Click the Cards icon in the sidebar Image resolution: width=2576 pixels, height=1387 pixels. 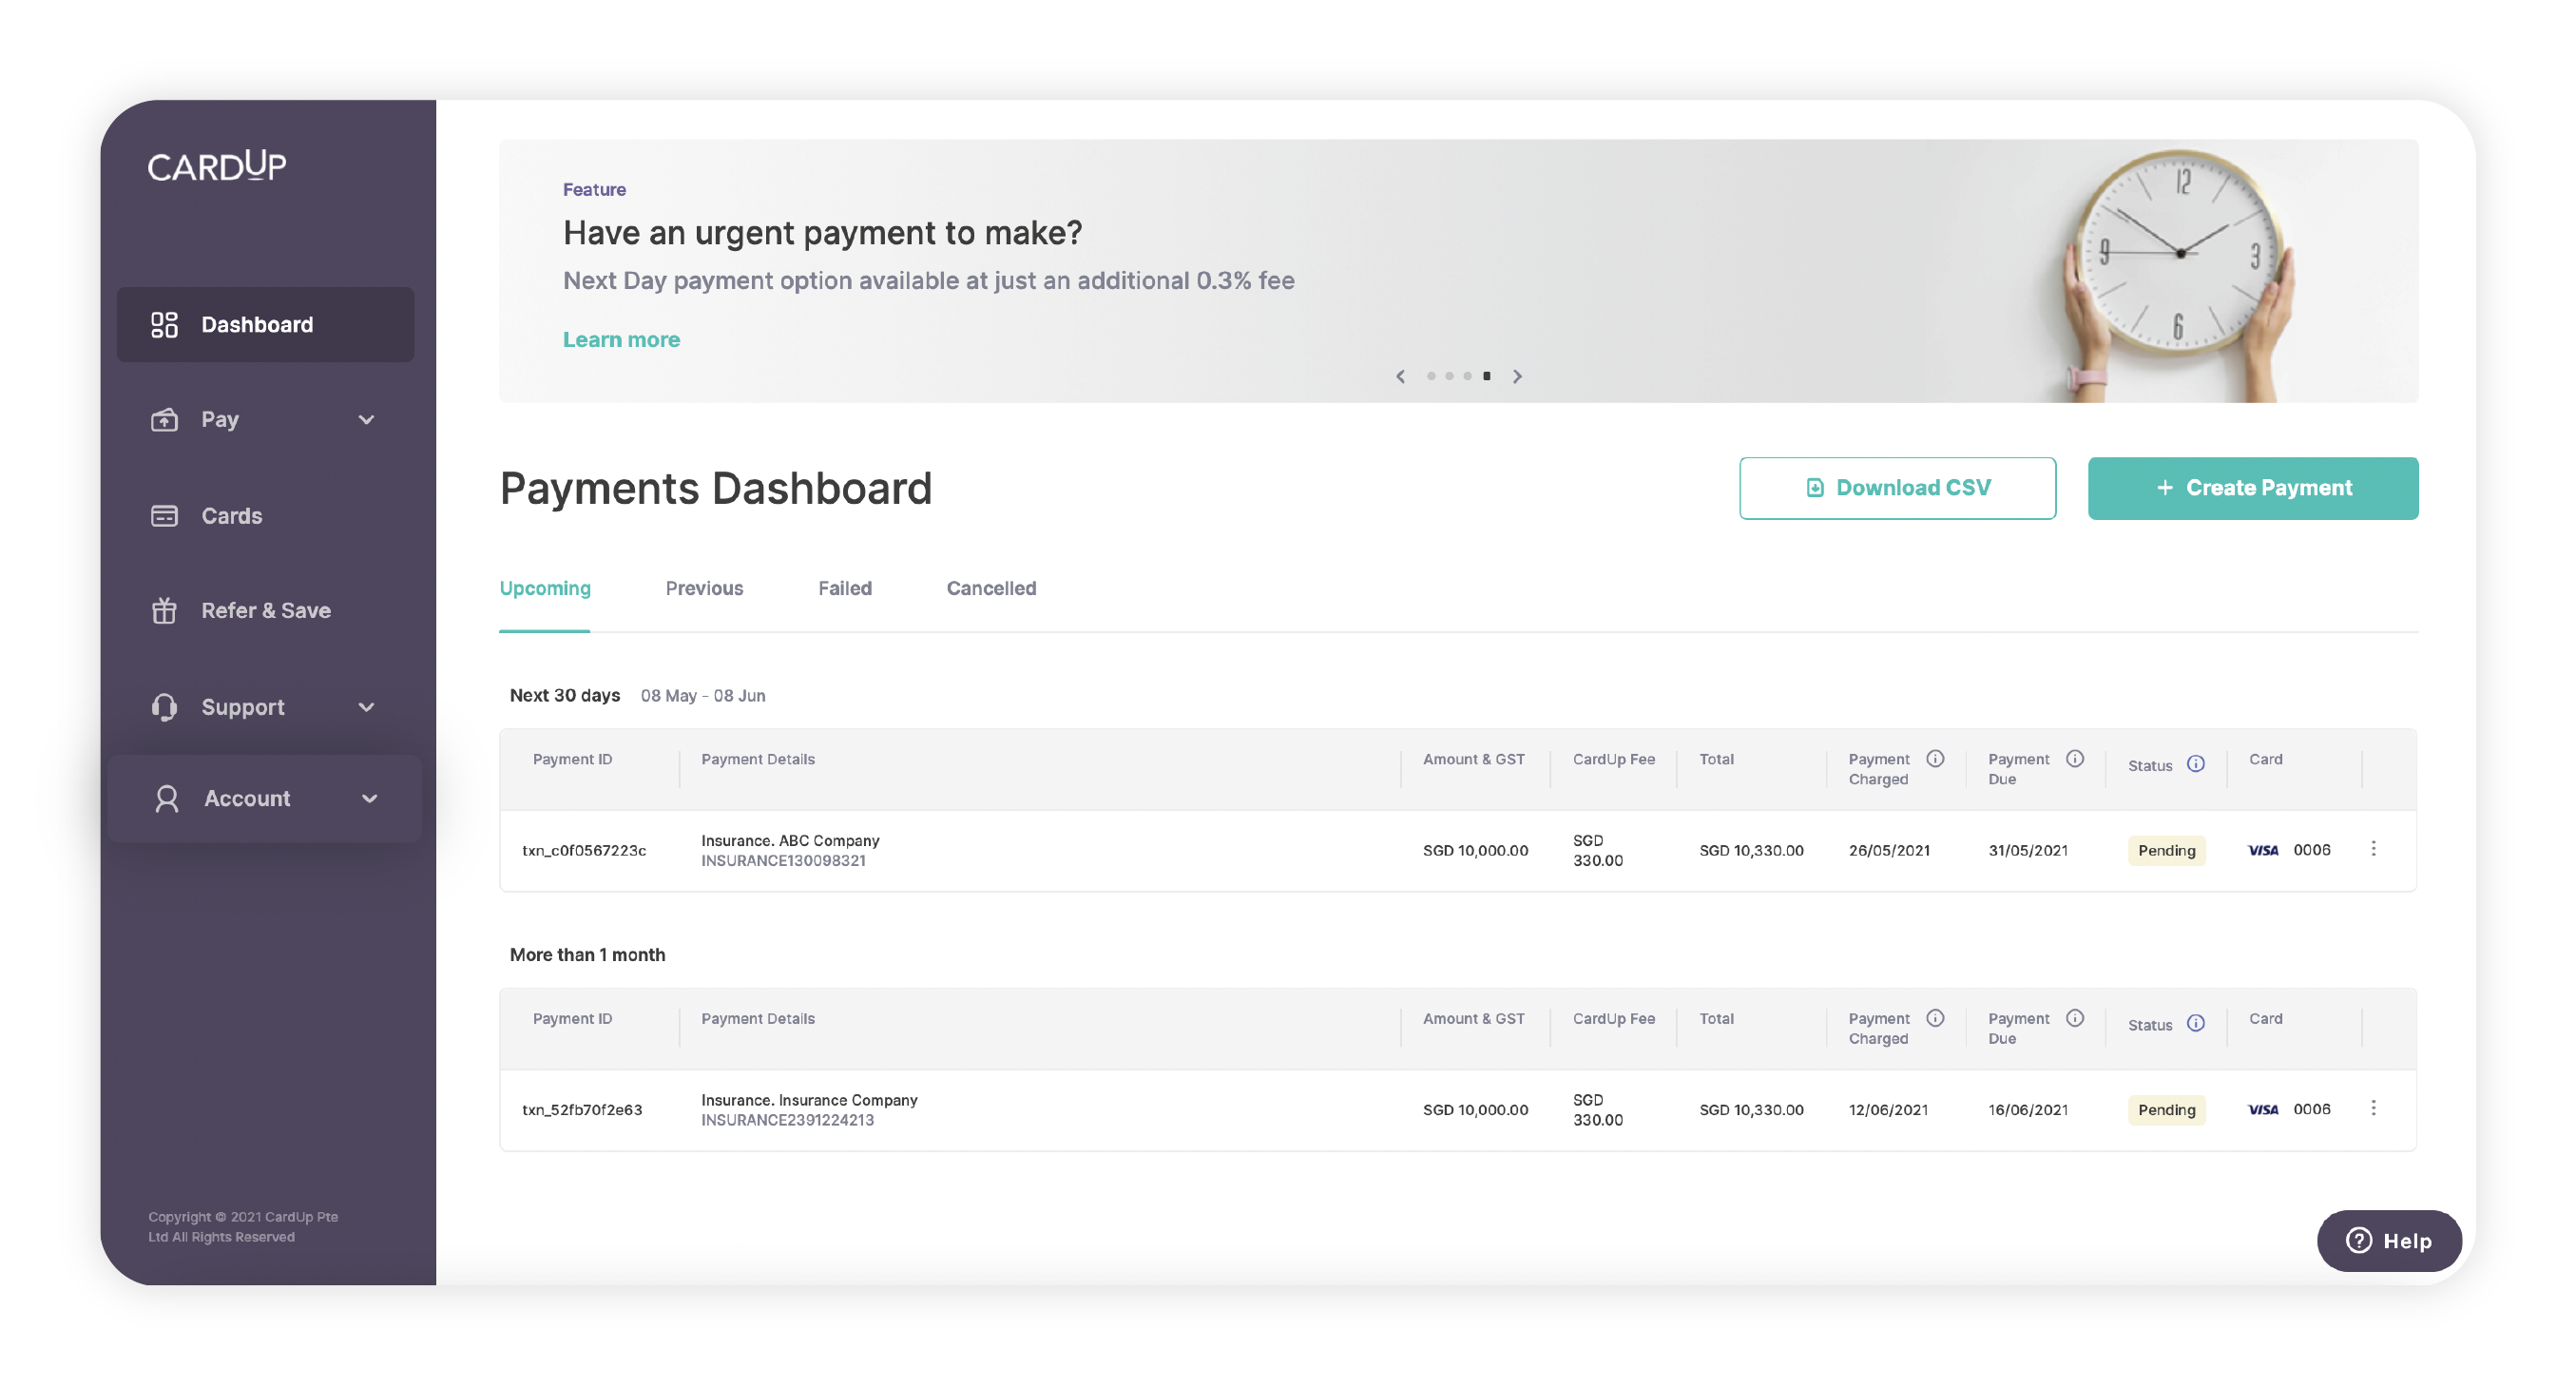pyautogui.click(x=164, y=516)
